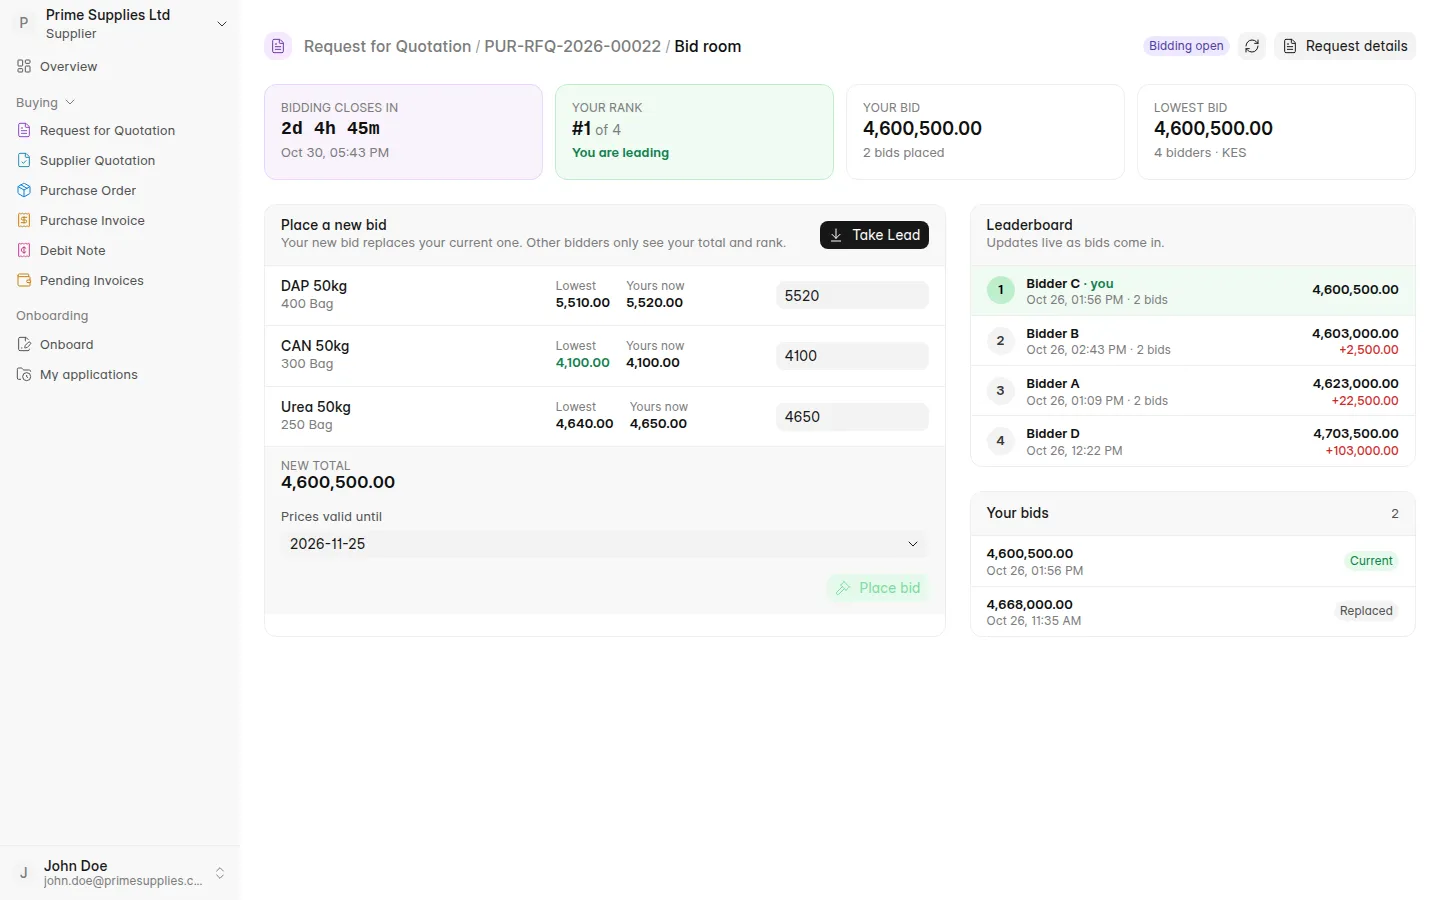Click the Pending Invoices sidebar icon

[x=24, y=281]
